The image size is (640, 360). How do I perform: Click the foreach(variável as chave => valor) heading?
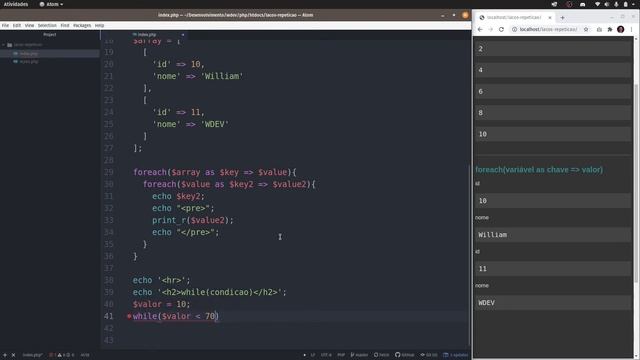tap(539, 170)
